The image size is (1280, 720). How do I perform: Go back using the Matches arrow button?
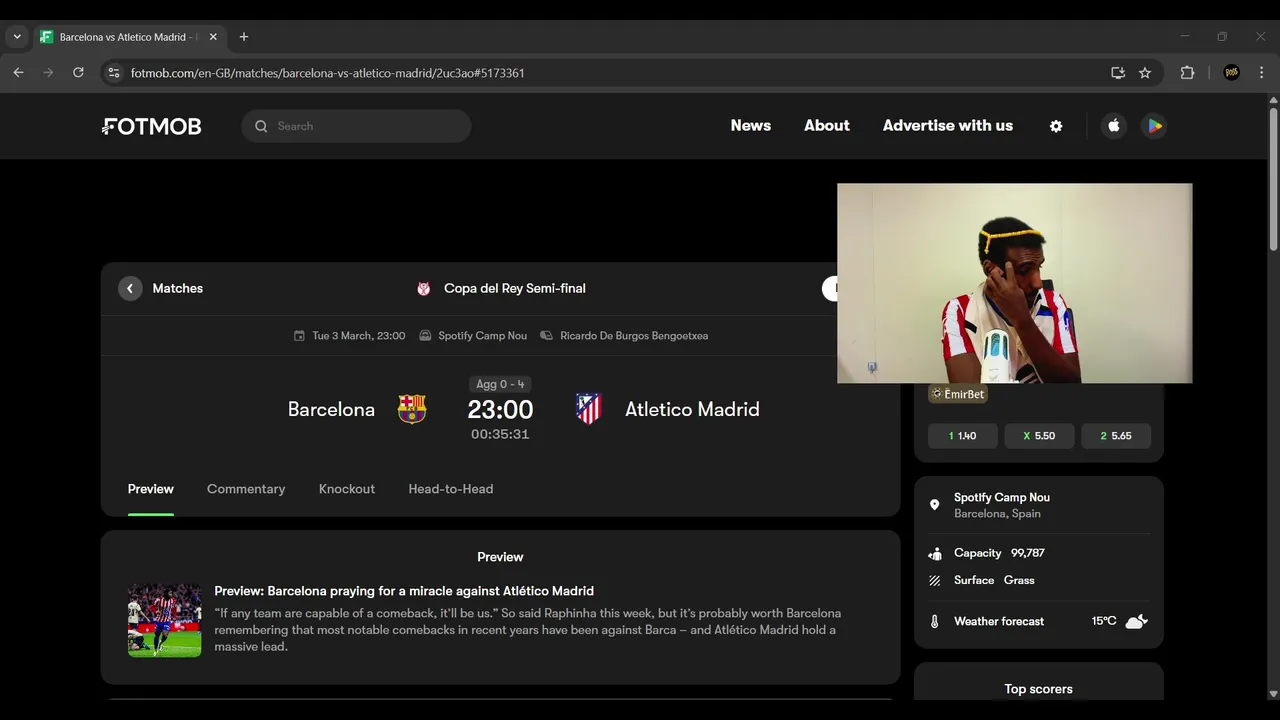(x=130, y=288)
